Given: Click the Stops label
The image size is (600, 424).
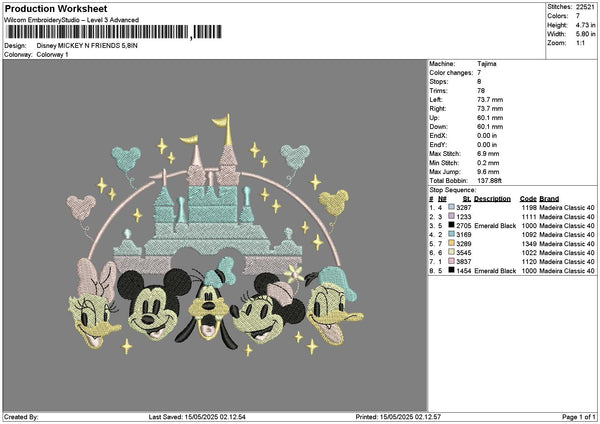Looking at the screenshot, I should pyautogui.click(x=439, y=82).
